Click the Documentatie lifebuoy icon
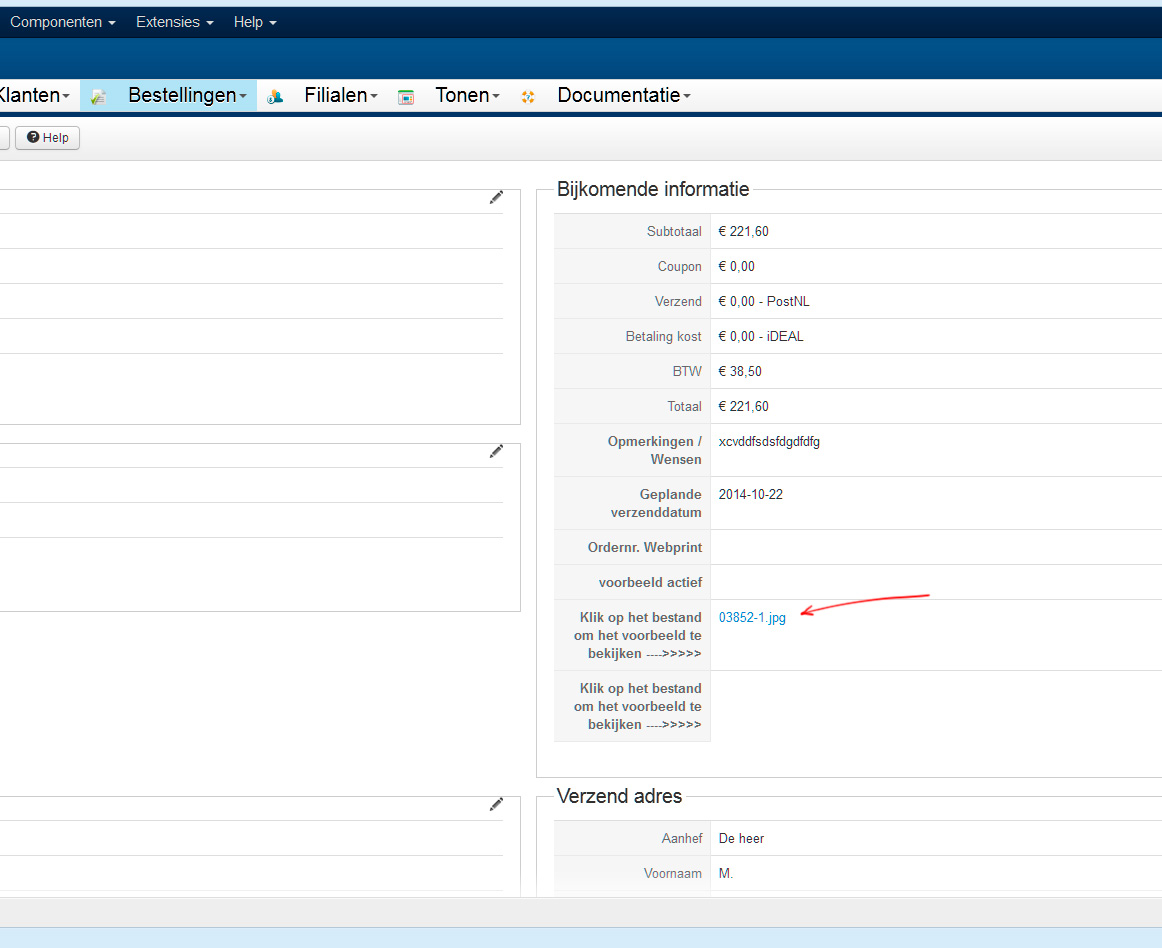Screen dimensions: 1162x948 [x=528, y=96]
